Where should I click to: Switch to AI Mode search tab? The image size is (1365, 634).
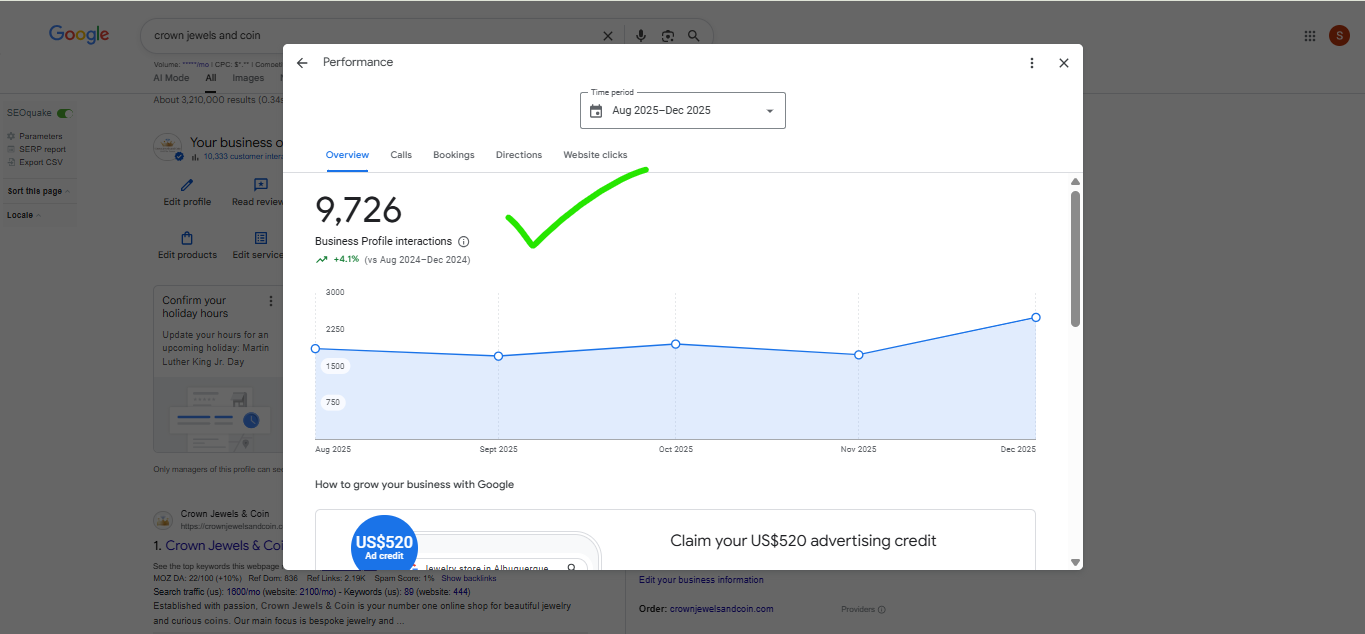coord(171,78)
